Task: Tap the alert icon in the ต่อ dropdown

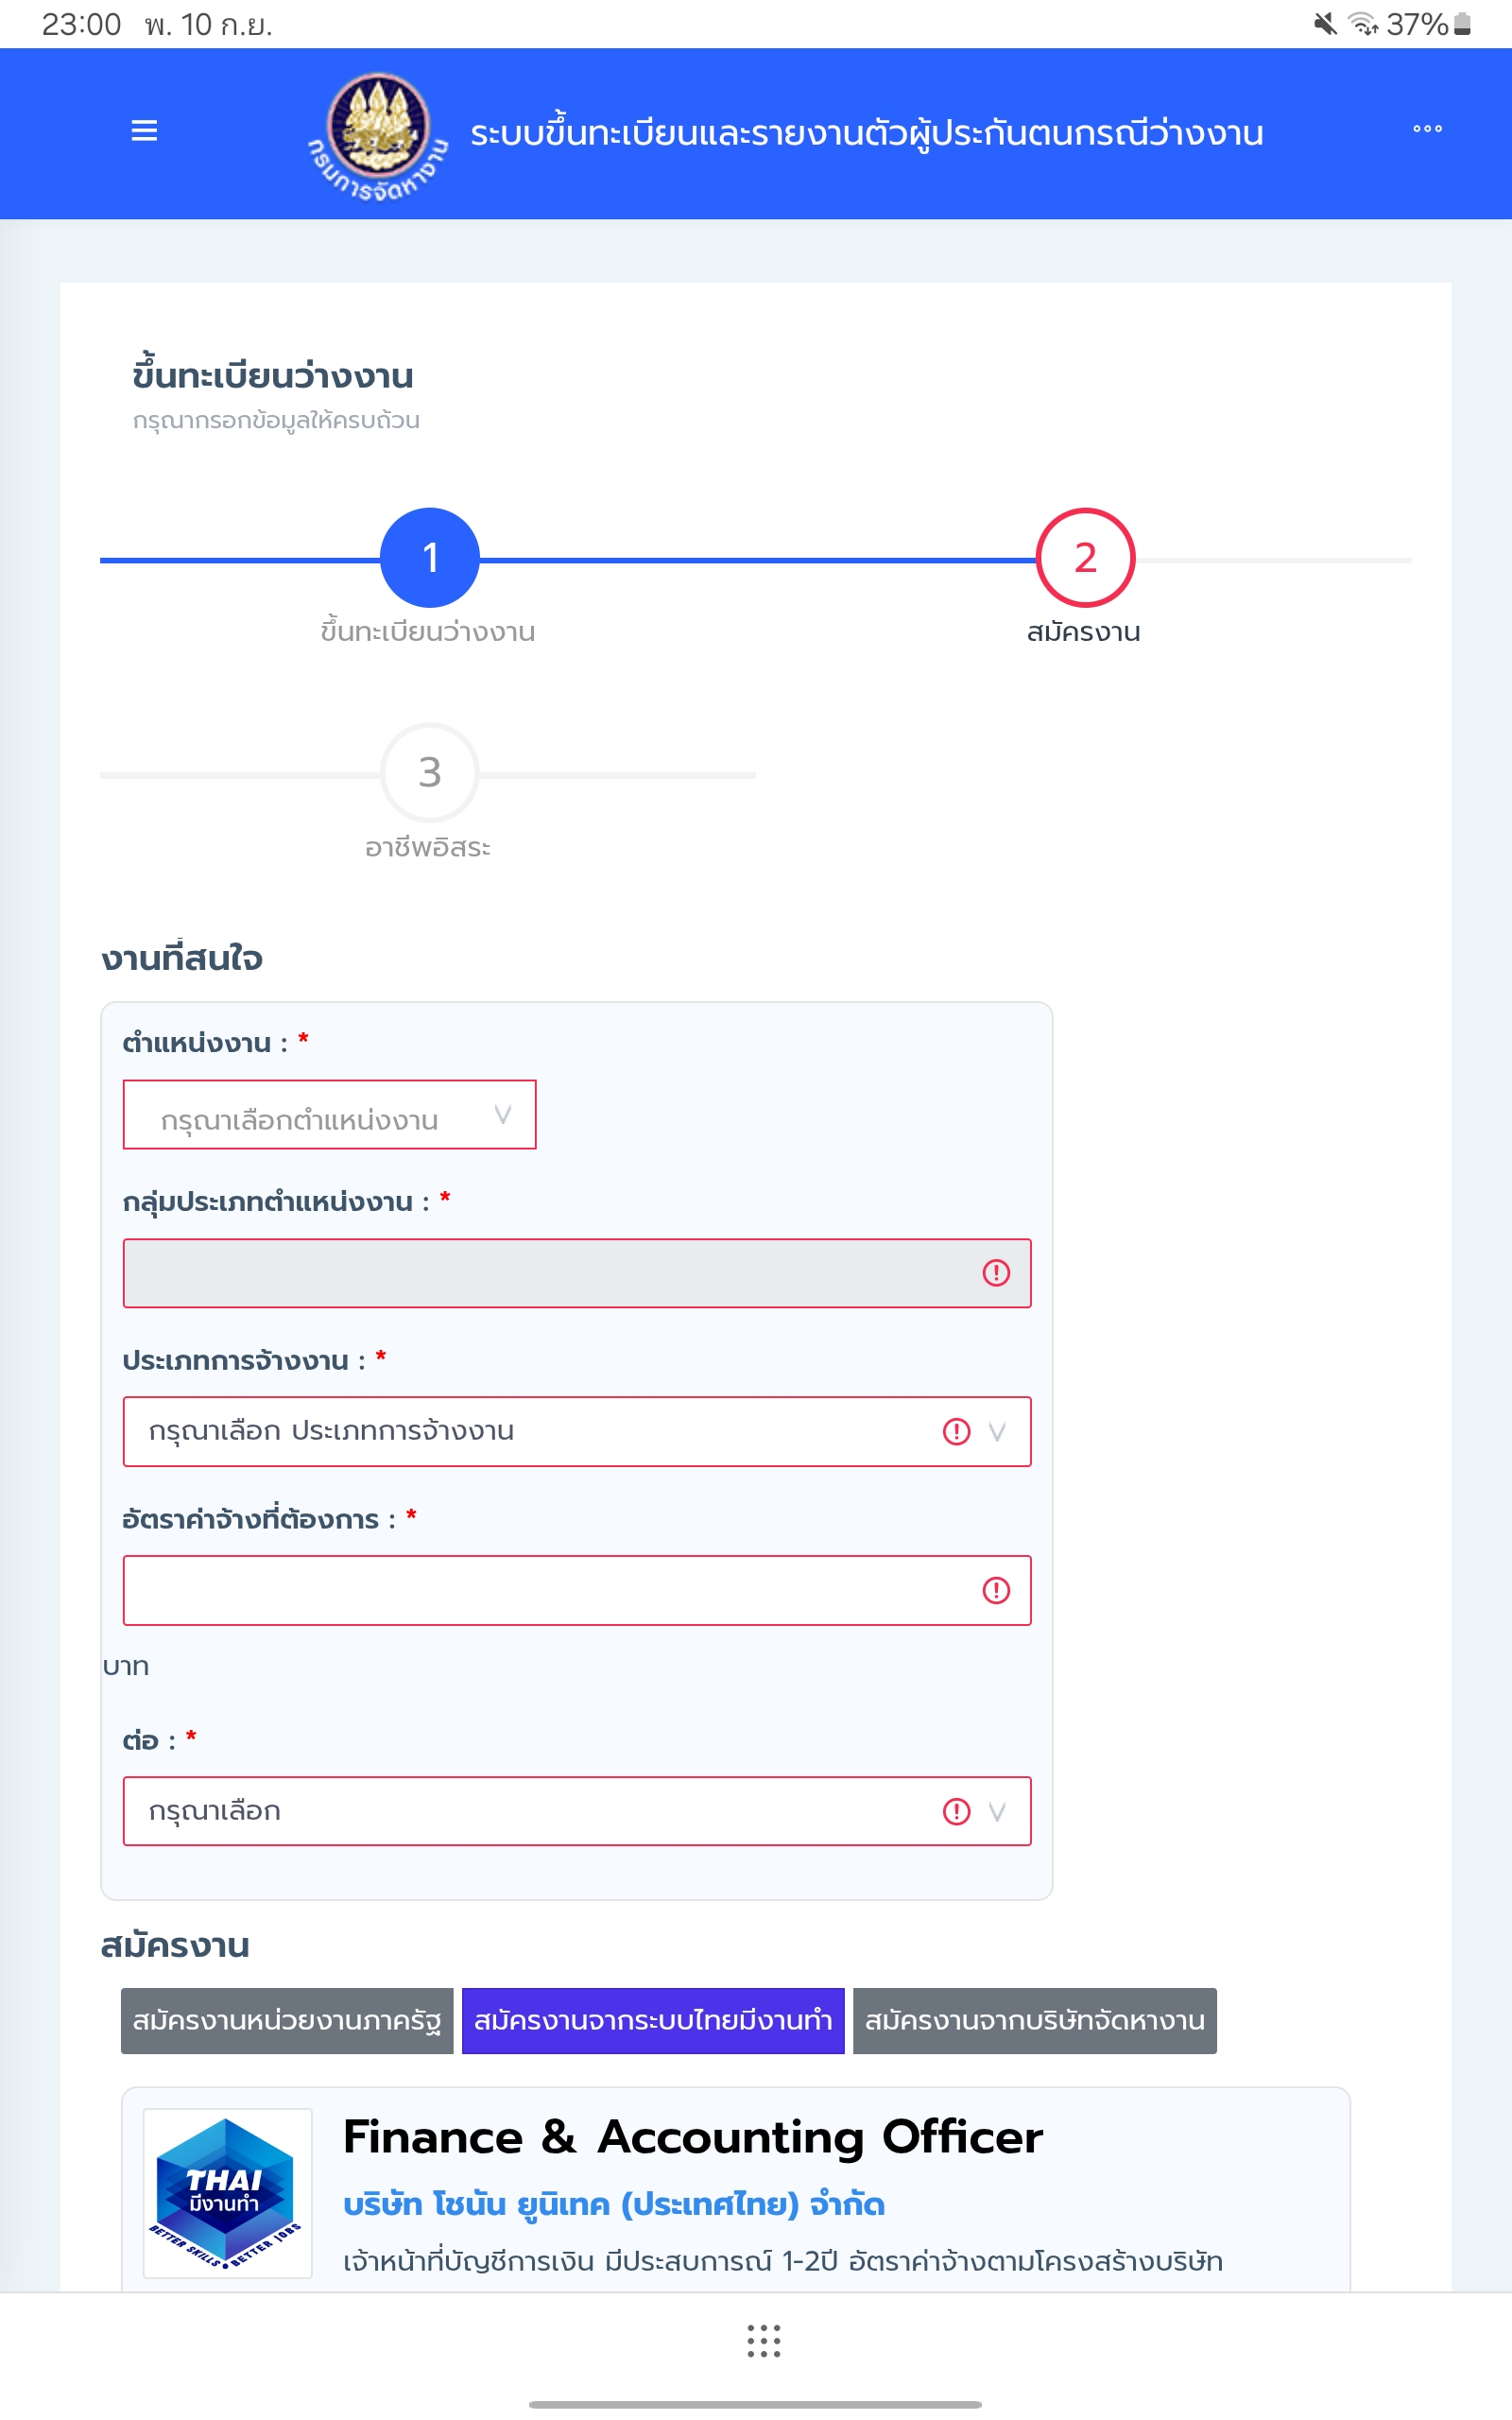Action: [x=956, y=1811]
